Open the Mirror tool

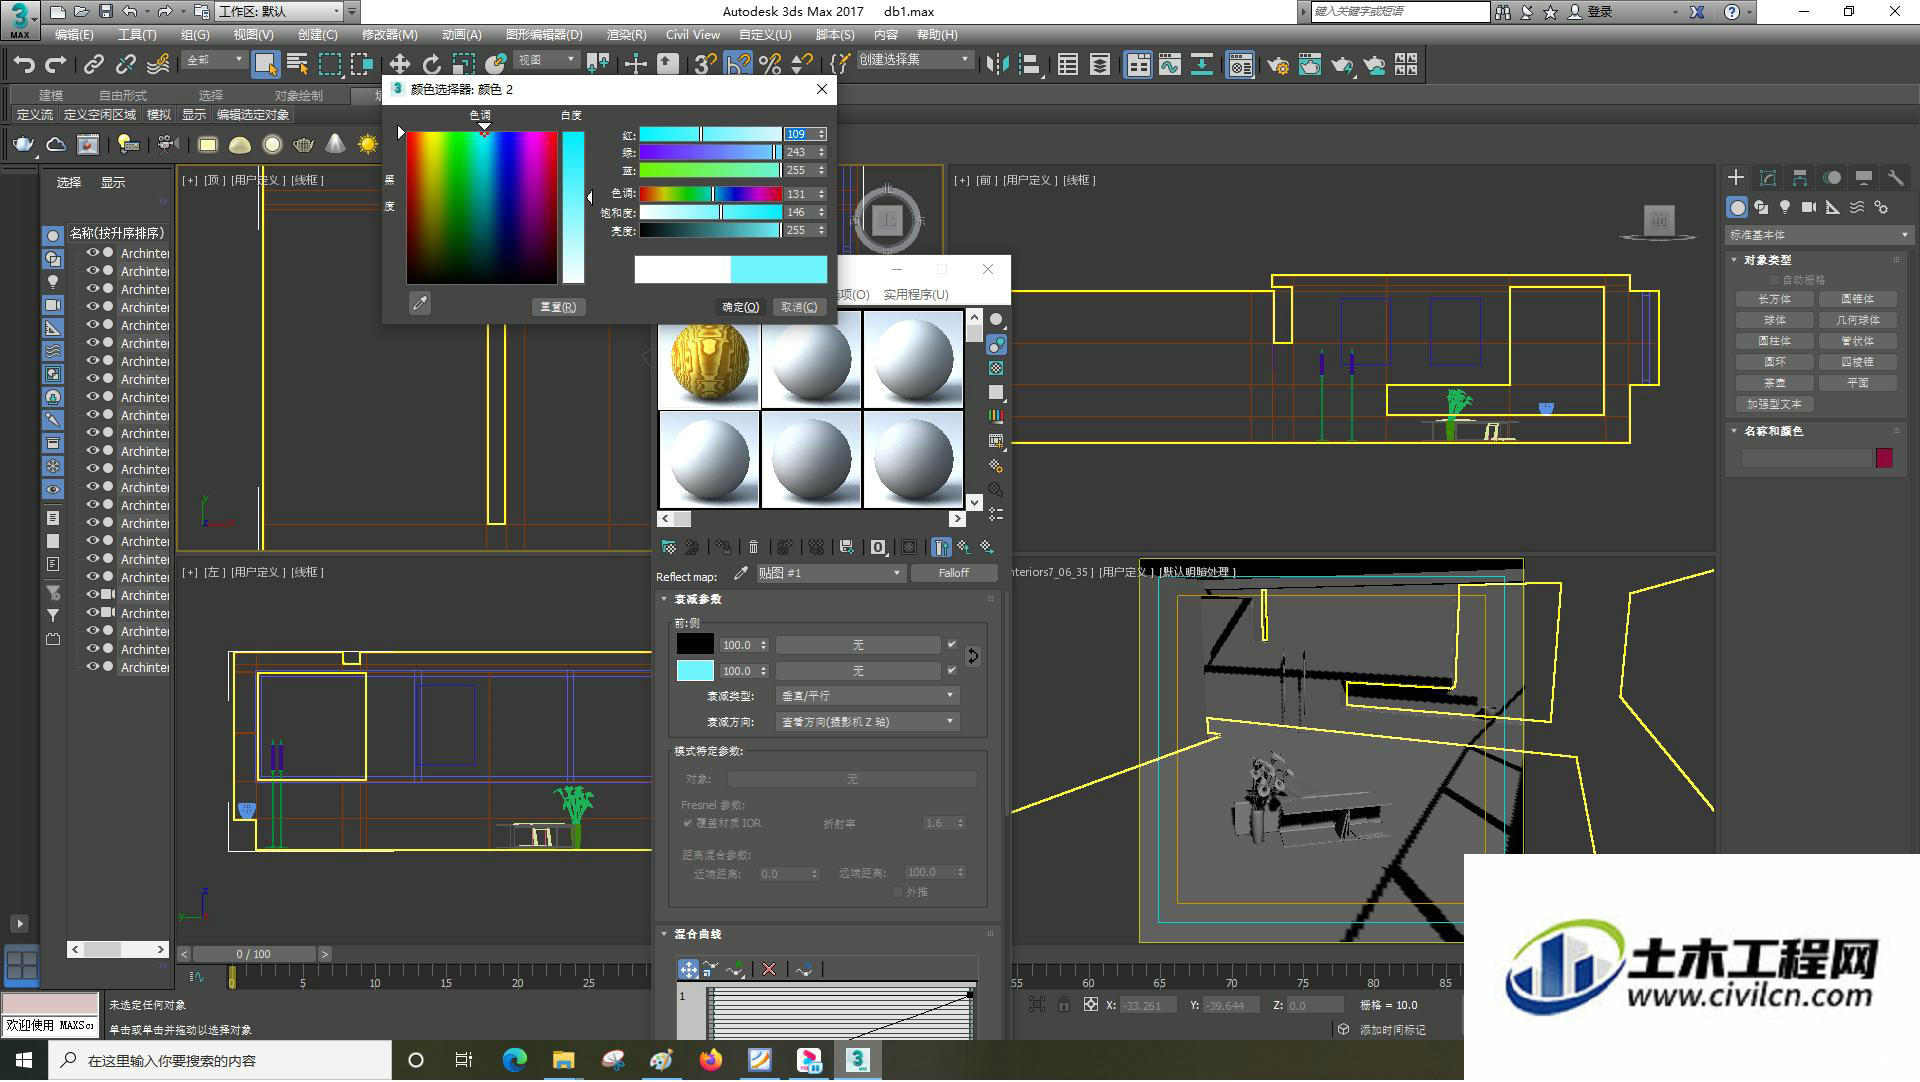(x=997, y=65)
